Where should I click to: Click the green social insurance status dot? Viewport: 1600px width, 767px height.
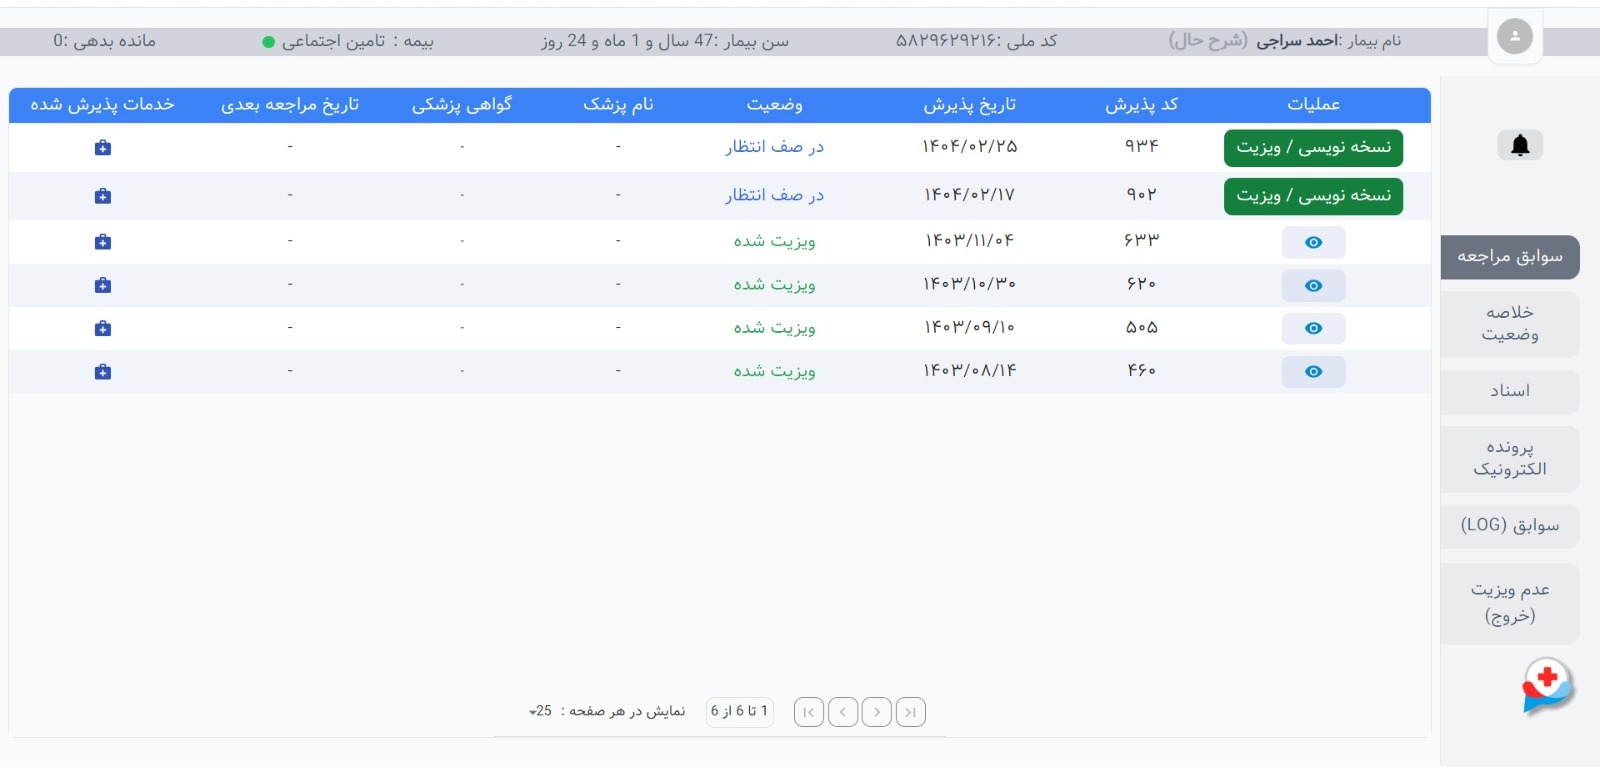tap(268, 42)
